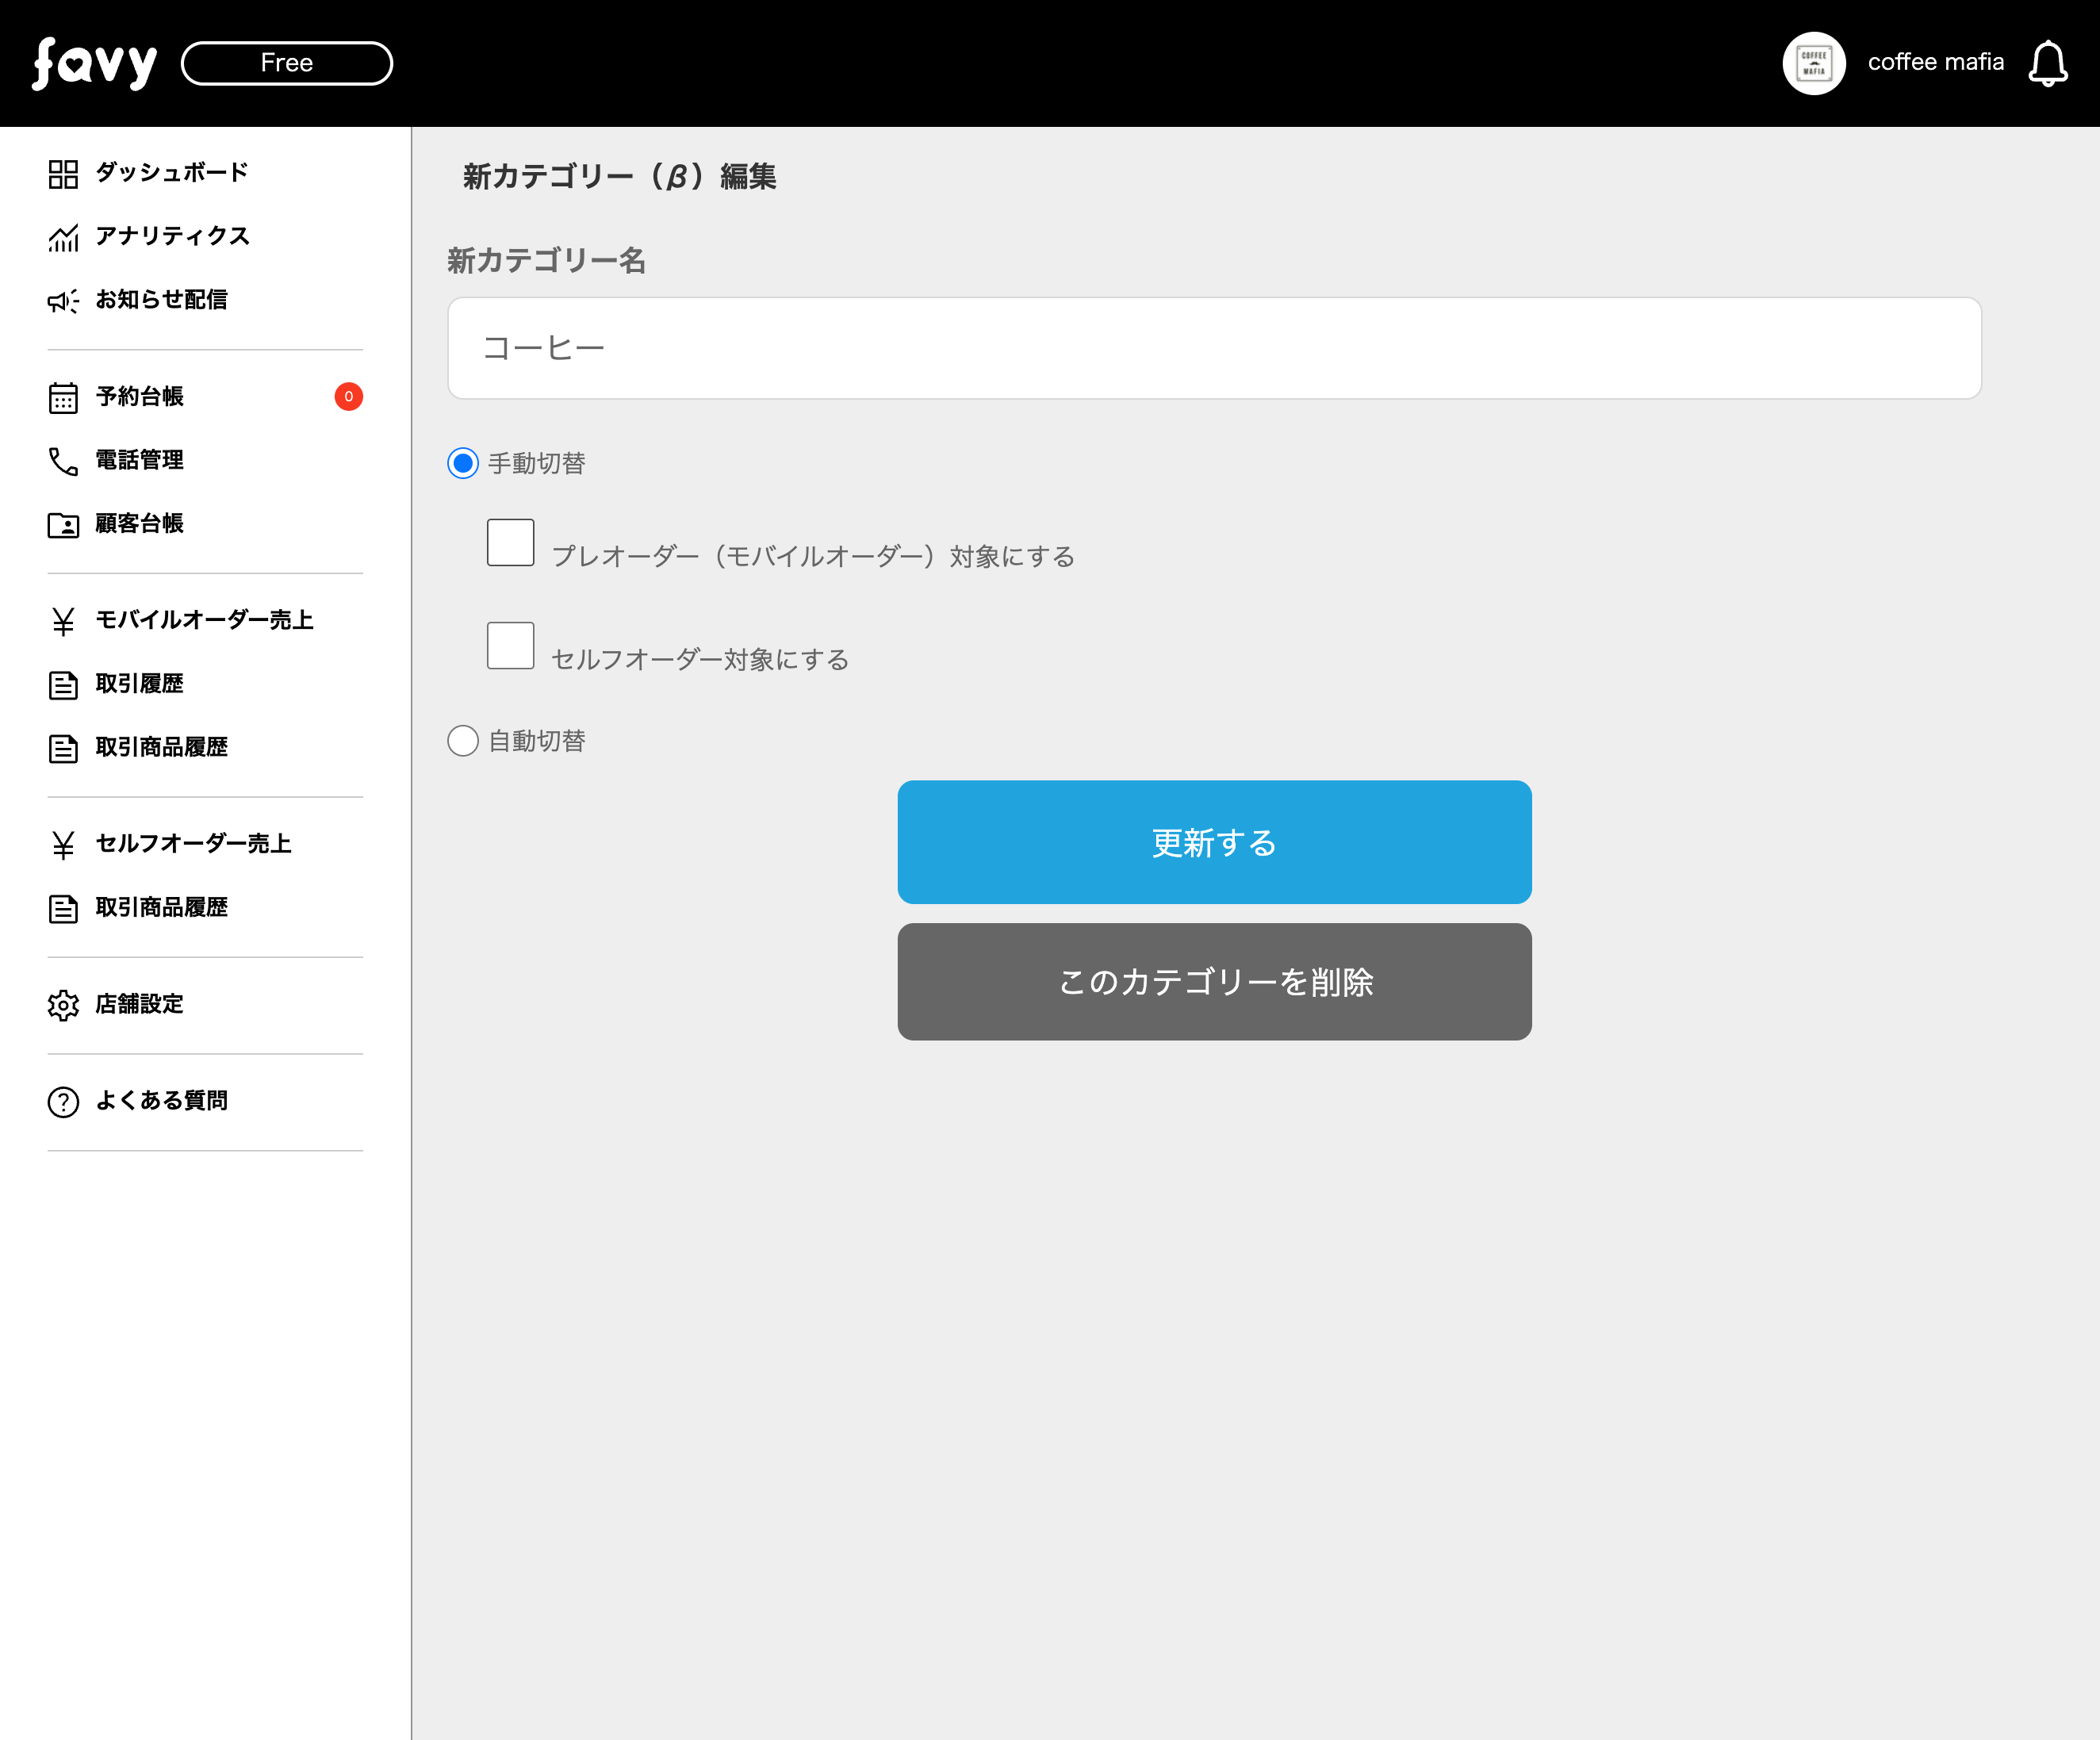Open モバイルオーダー売上 in the sidebar

click(x=204, y=620)
